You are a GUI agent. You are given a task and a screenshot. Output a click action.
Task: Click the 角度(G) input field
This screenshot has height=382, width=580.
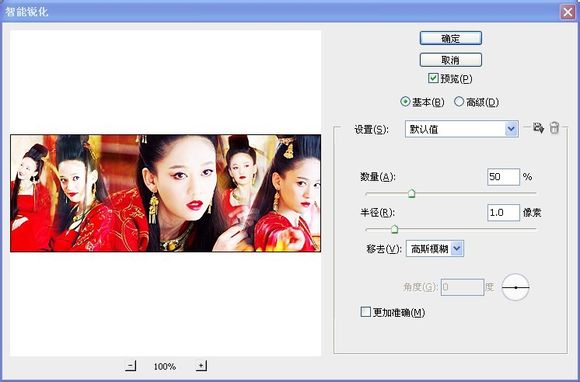point(462,287)
